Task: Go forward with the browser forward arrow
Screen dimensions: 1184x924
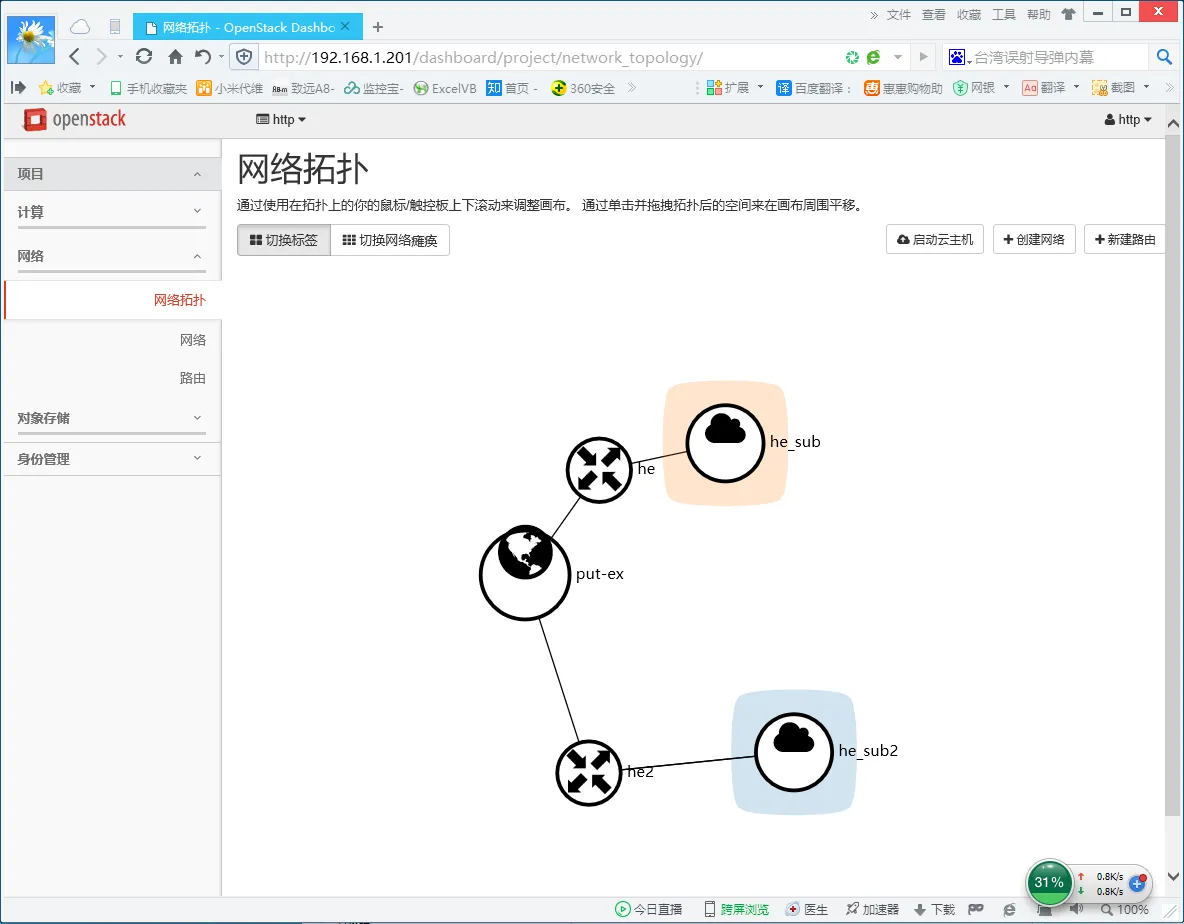Action: click(101, 57)
